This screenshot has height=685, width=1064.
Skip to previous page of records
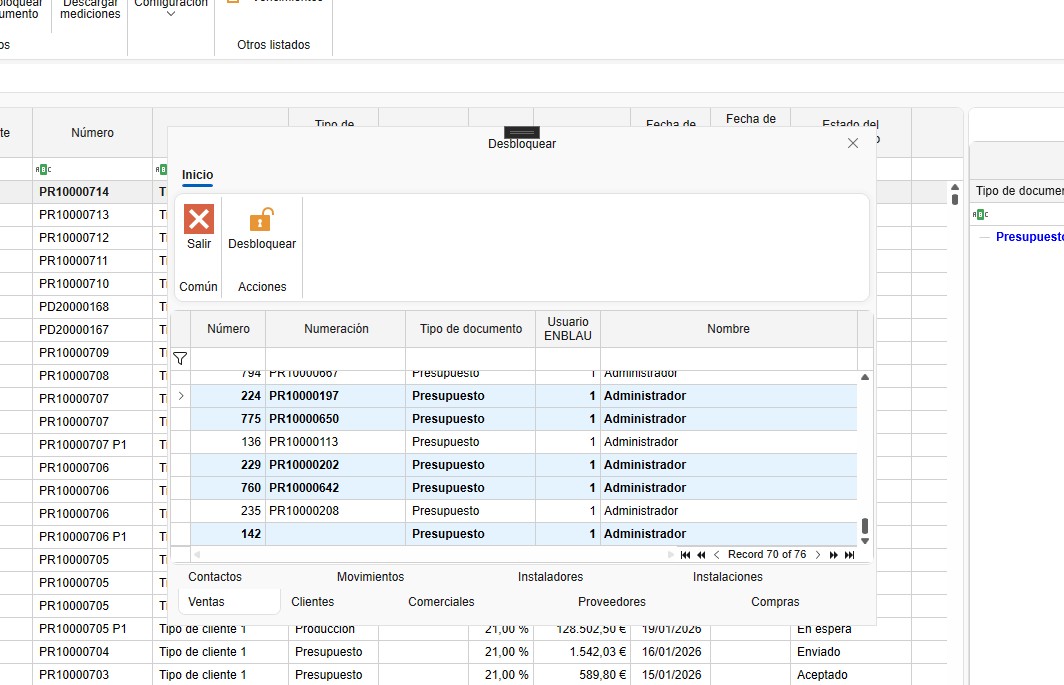[701, 555]
